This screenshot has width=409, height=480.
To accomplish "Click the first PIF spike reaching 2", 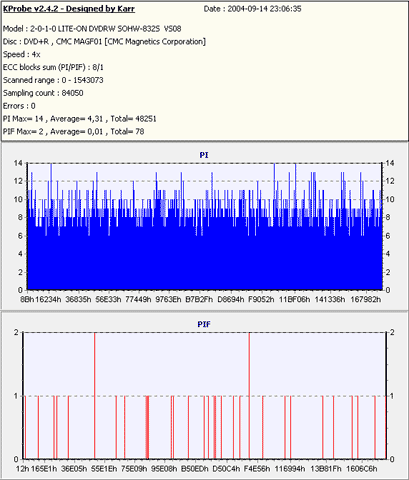I will (x=95, y=396).
